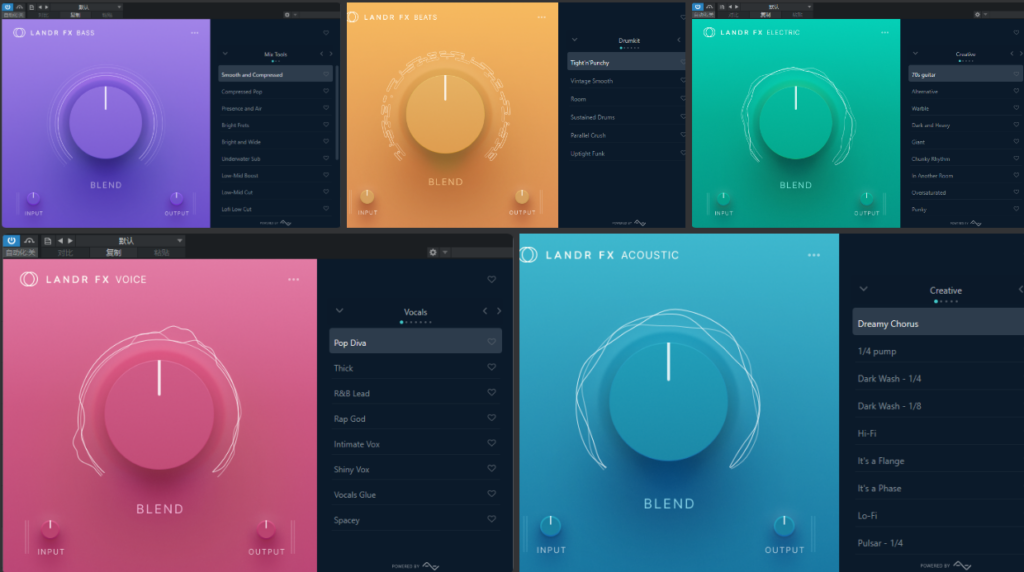Choose the Tight'n'Punchy preset in Beats
The width and height of the screenshot is (1024, 572).
pos(626,63)
